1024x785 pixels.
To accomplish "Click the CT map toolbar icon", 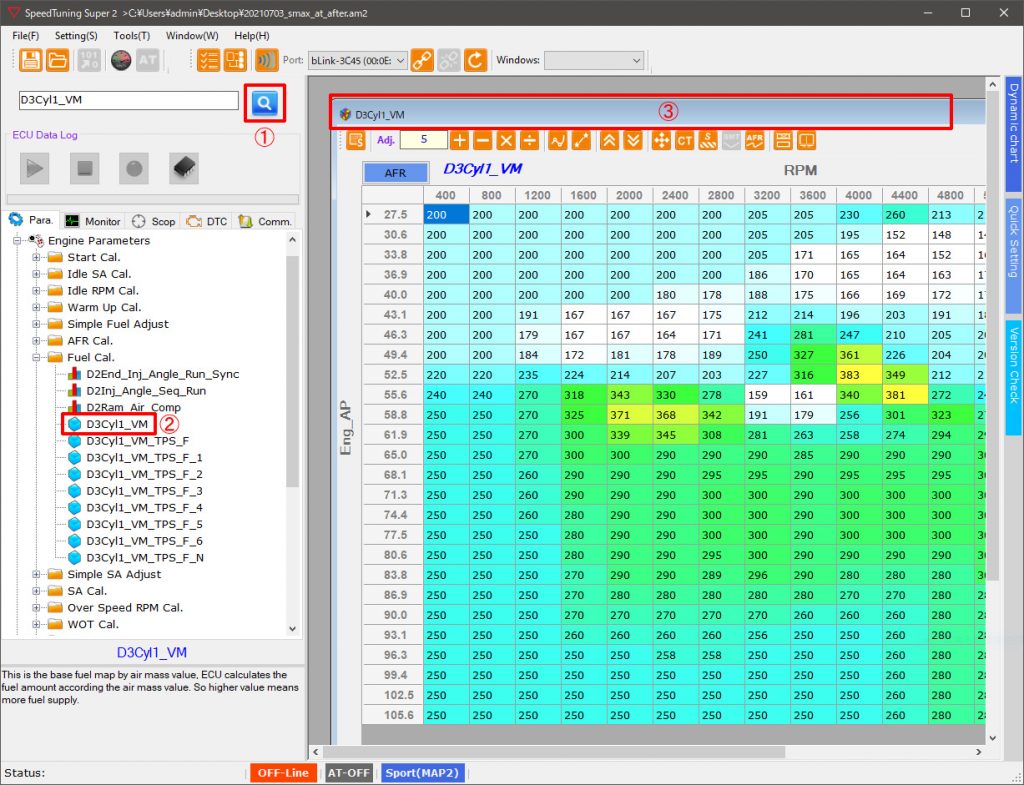I will (684, 140).
